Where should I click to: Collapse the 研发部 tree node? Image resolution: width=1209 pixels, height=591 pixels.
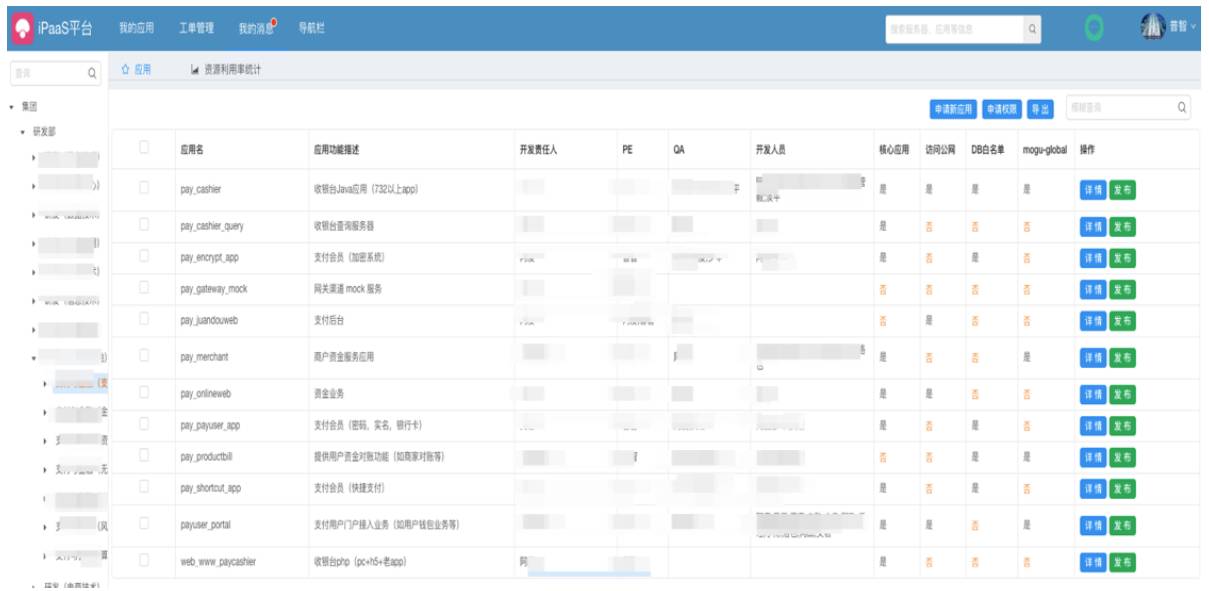[22, 131]
